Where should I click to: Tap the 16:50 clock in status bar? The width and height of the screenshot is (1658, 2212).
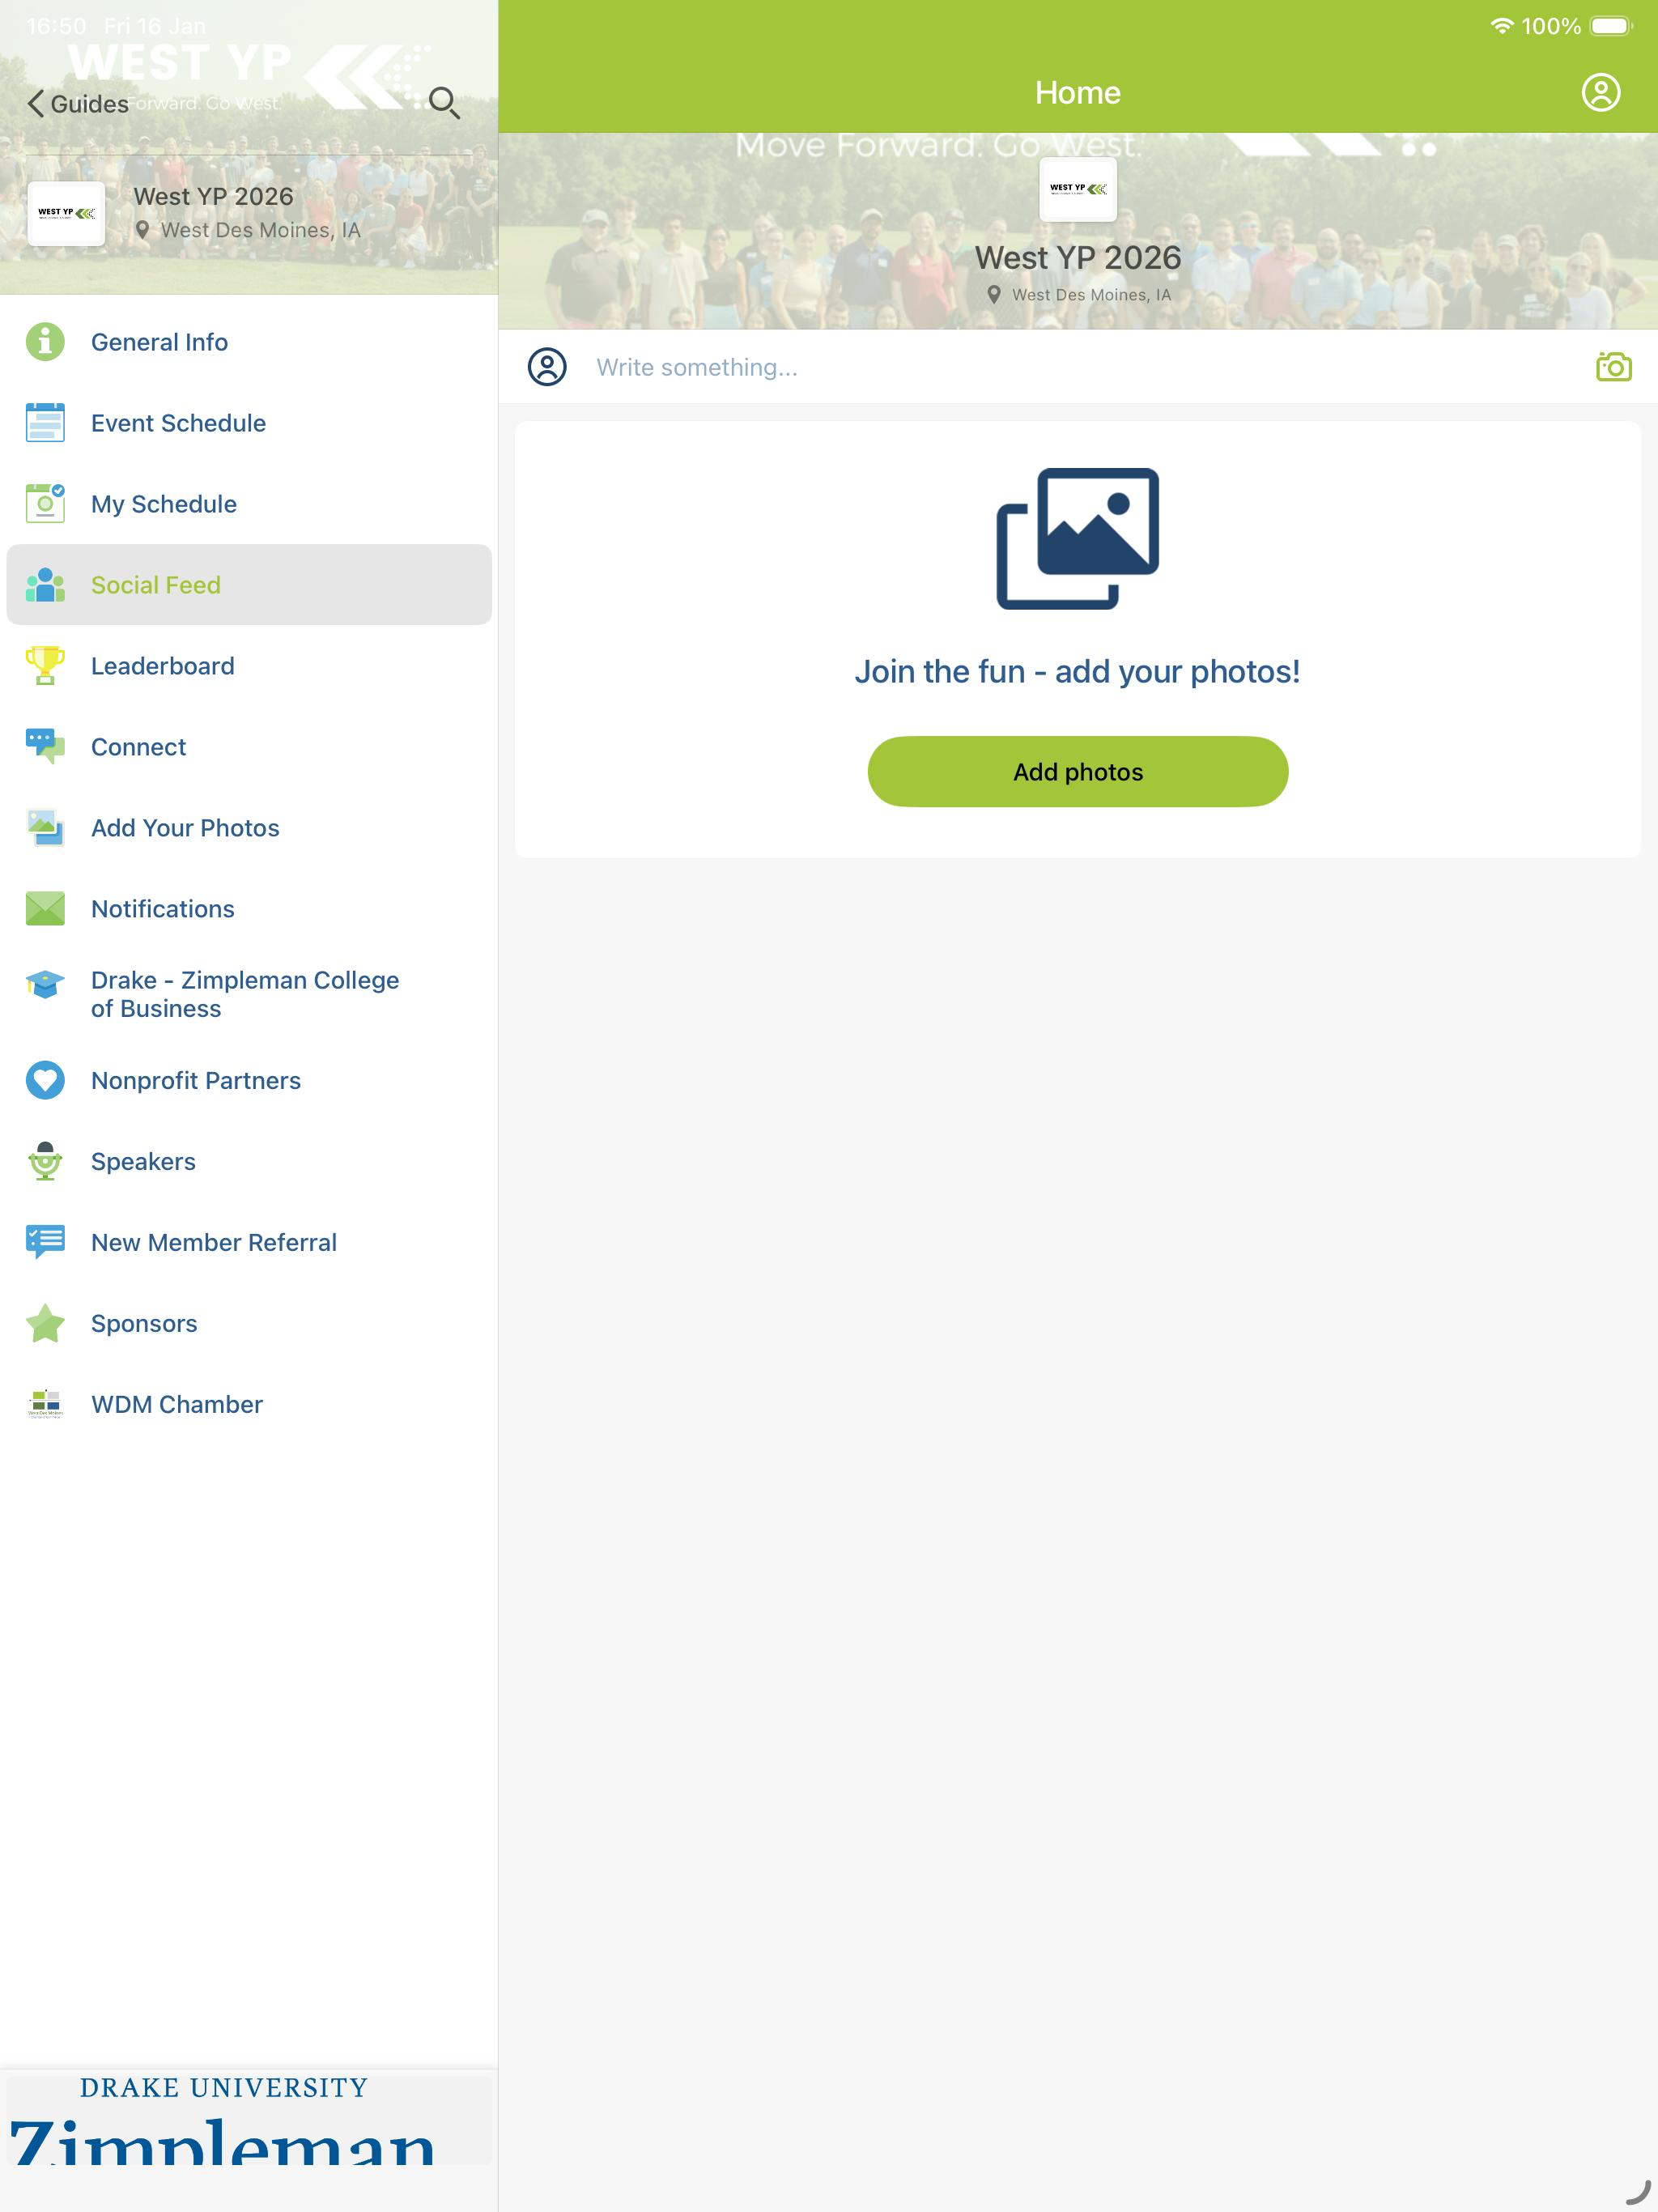[56, 26]
